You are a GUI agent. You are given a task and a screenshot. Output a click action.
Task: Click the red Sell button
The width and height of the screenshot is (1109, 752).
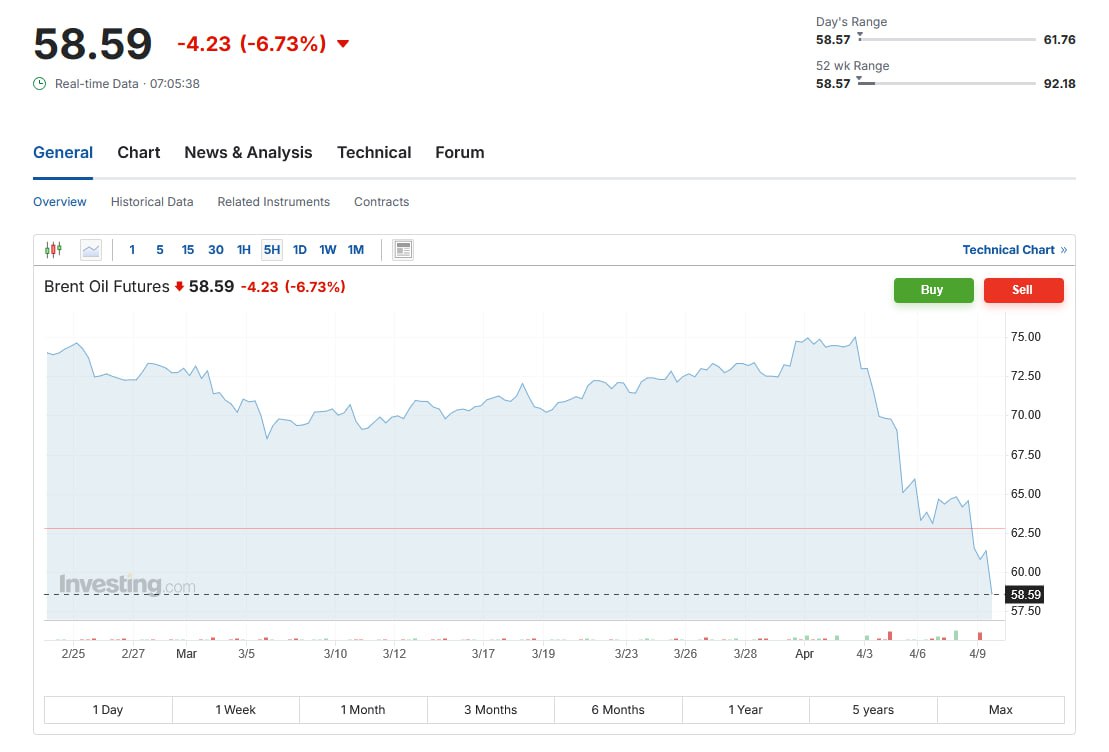click(x=1023, y=290)
